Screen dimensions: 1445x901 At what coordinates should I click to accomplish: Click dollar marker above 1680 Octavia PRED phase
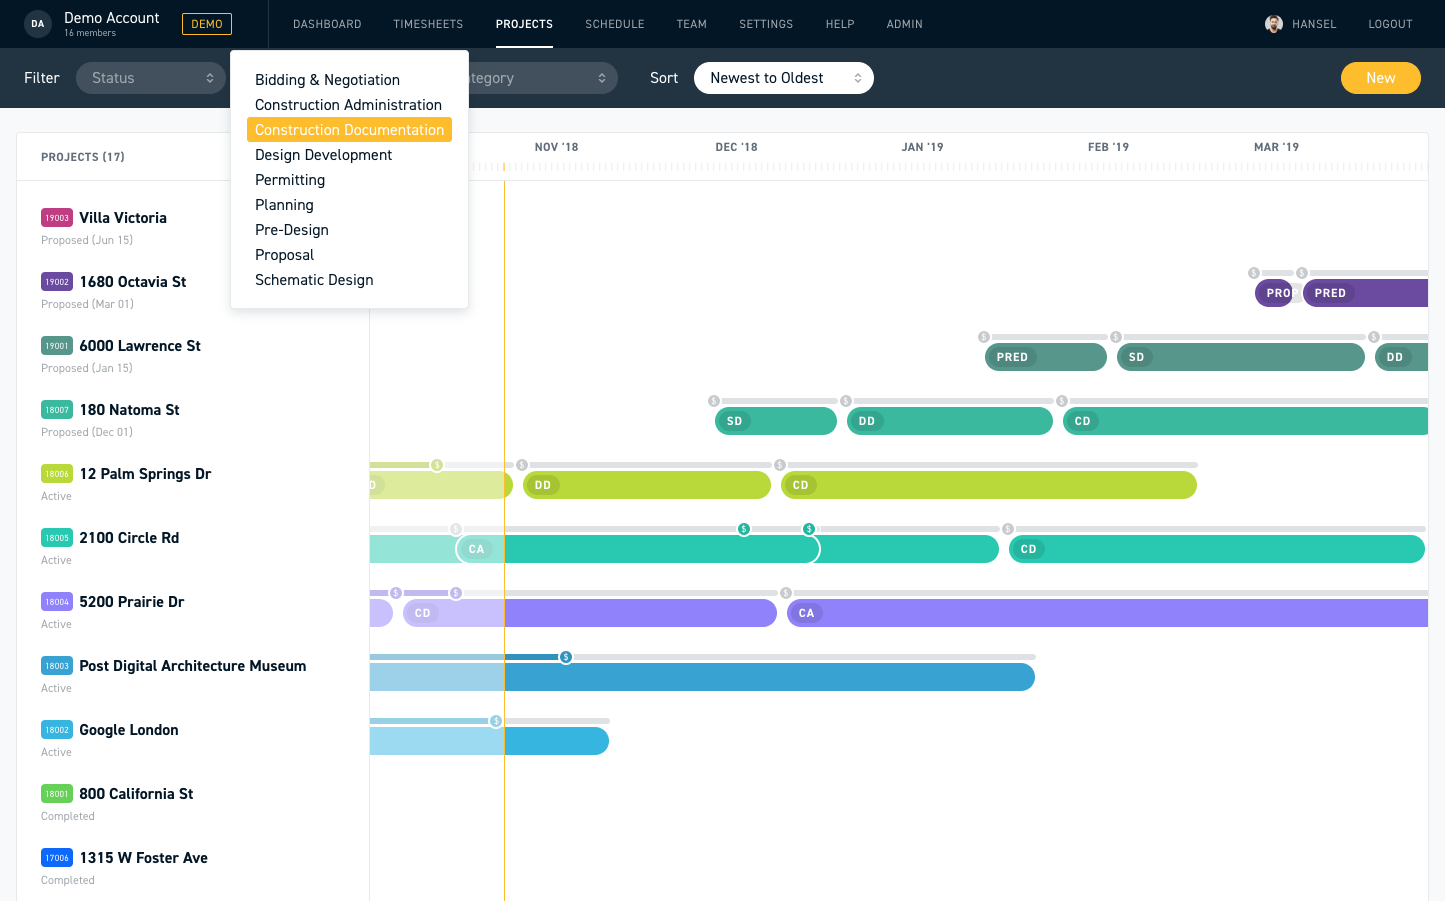point(1302,273)
